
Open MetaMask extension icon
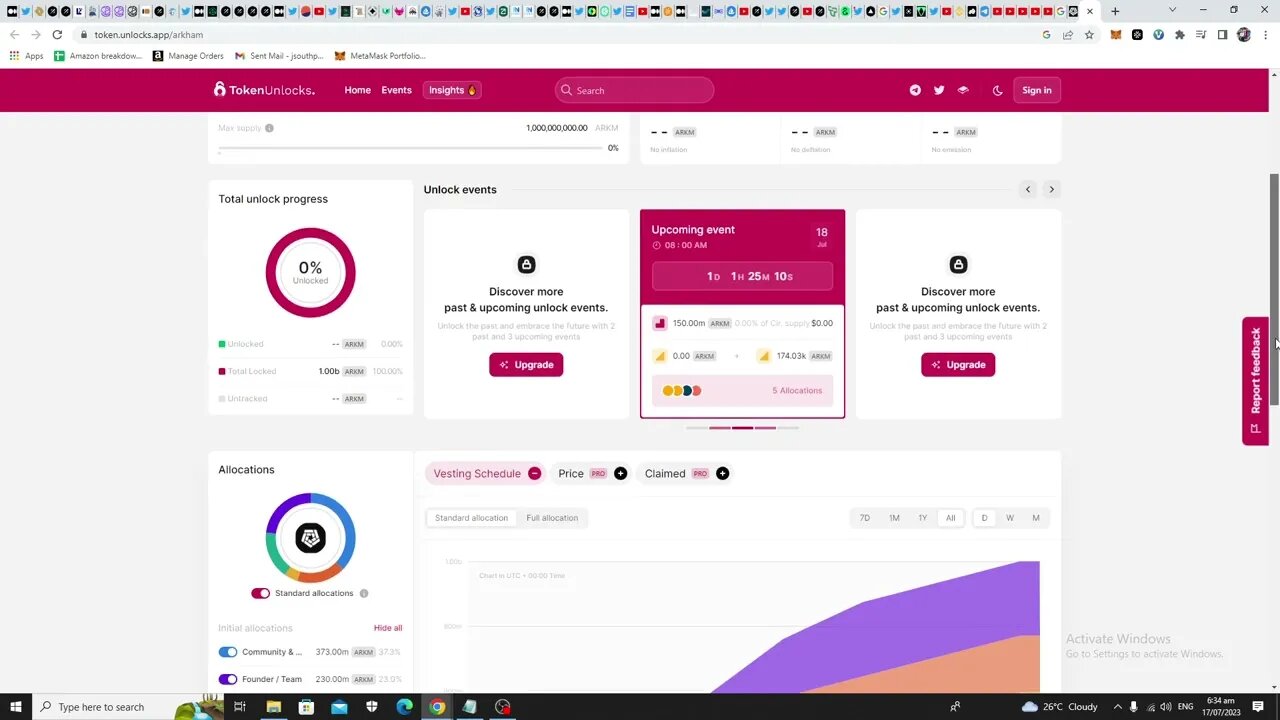[1116, 34]
